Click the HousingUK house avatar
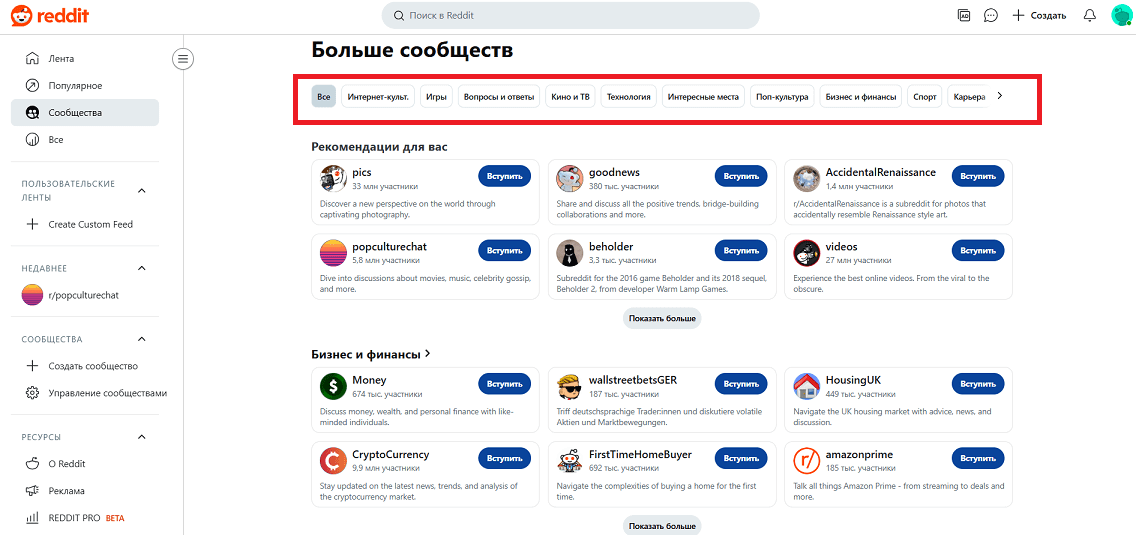Screen dimensions: 1136x535 tap(806, 386)
